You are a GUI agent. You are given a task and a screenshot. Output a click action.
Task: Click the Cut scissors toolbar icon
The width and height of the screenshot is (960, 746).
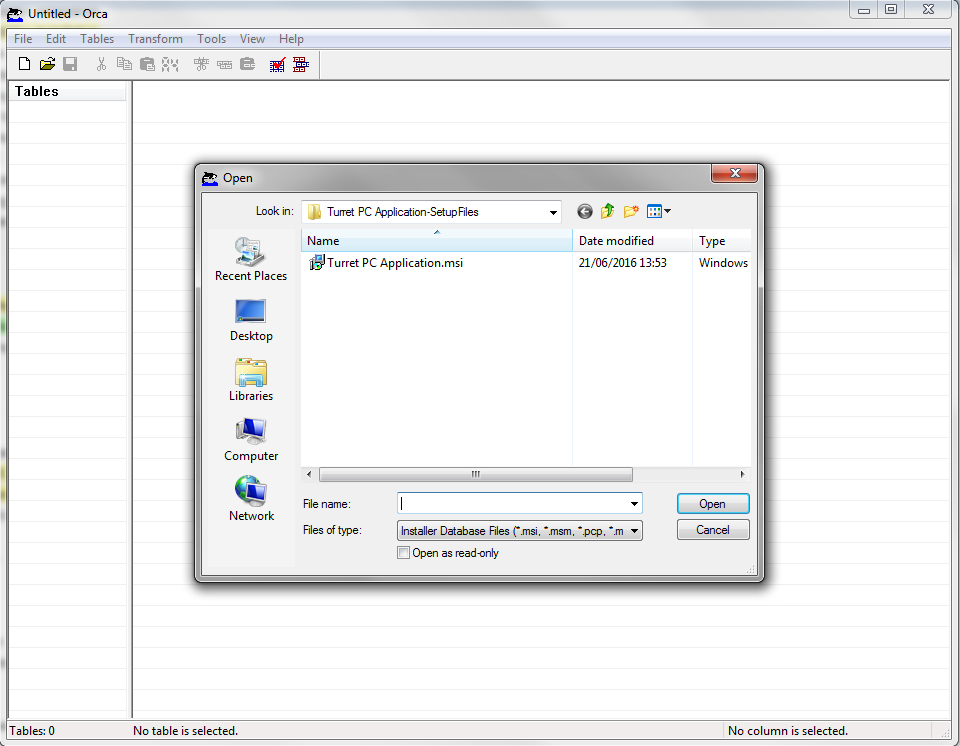click(102, 64)
